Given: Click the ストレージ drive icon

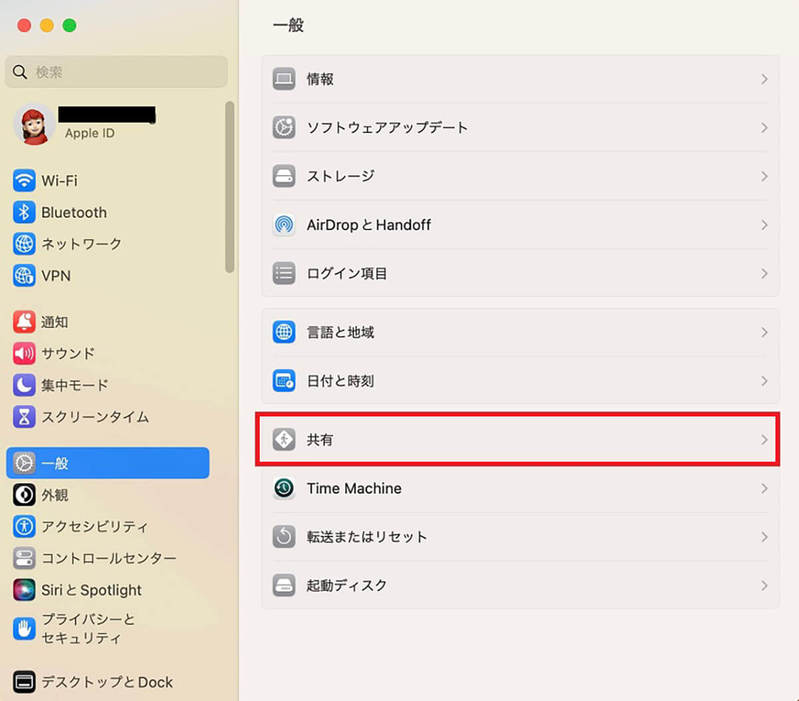Looking at the screenshot, I should point(284,176).
